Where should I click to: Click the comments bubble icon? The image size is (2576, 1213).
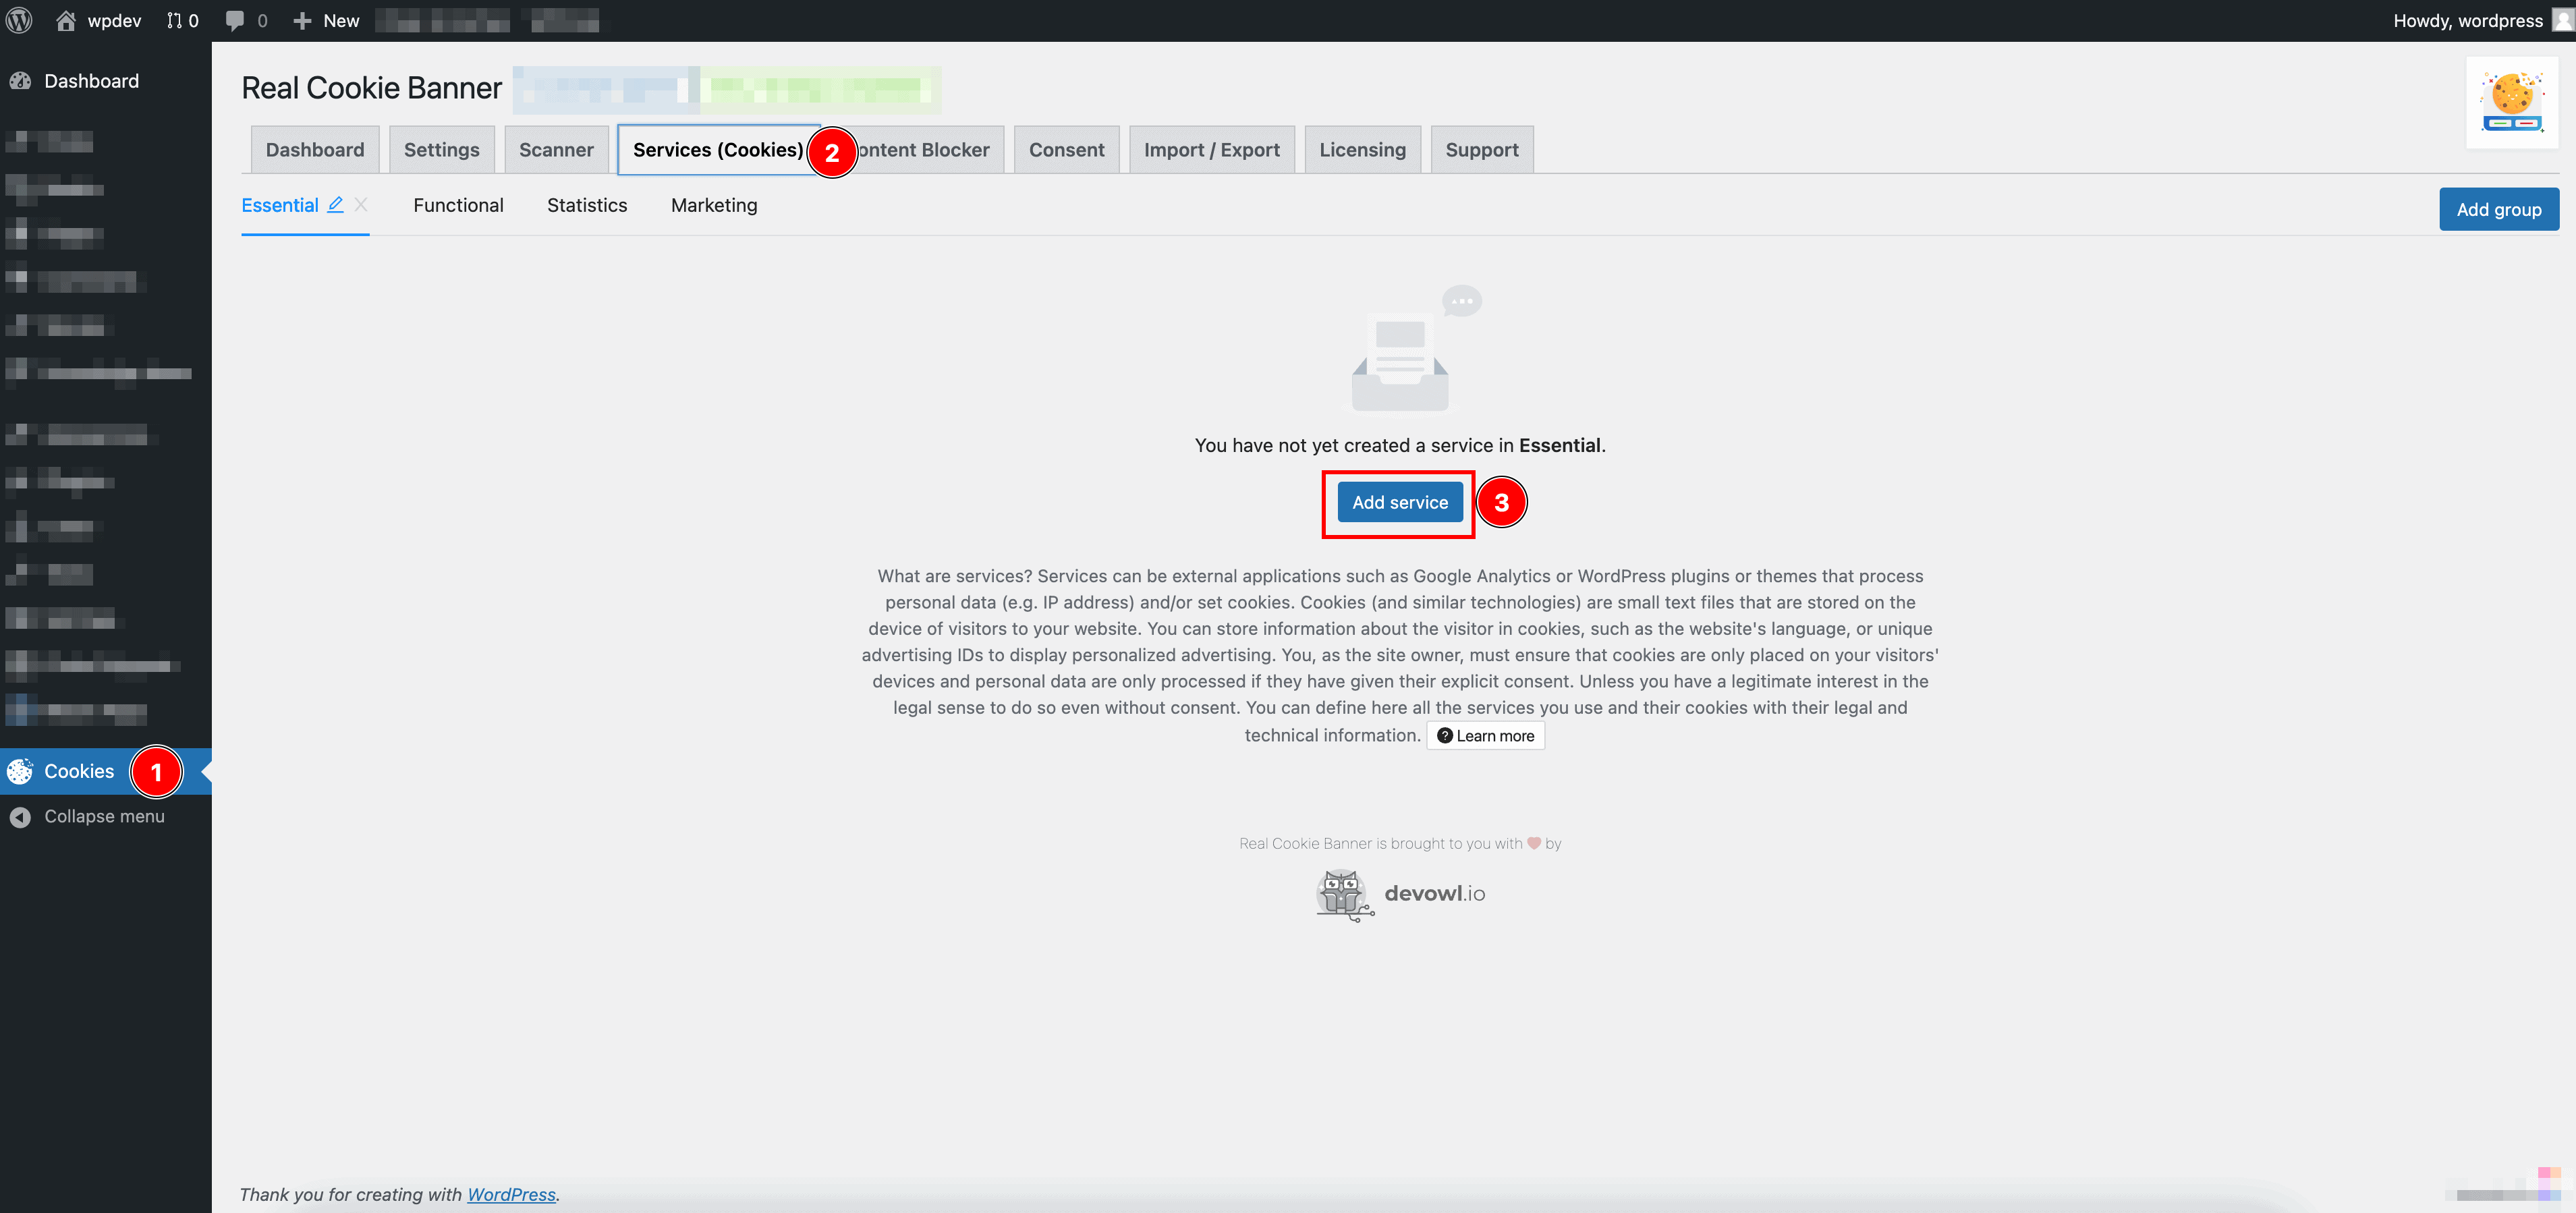pyautogui.click(x=235, y=20)
